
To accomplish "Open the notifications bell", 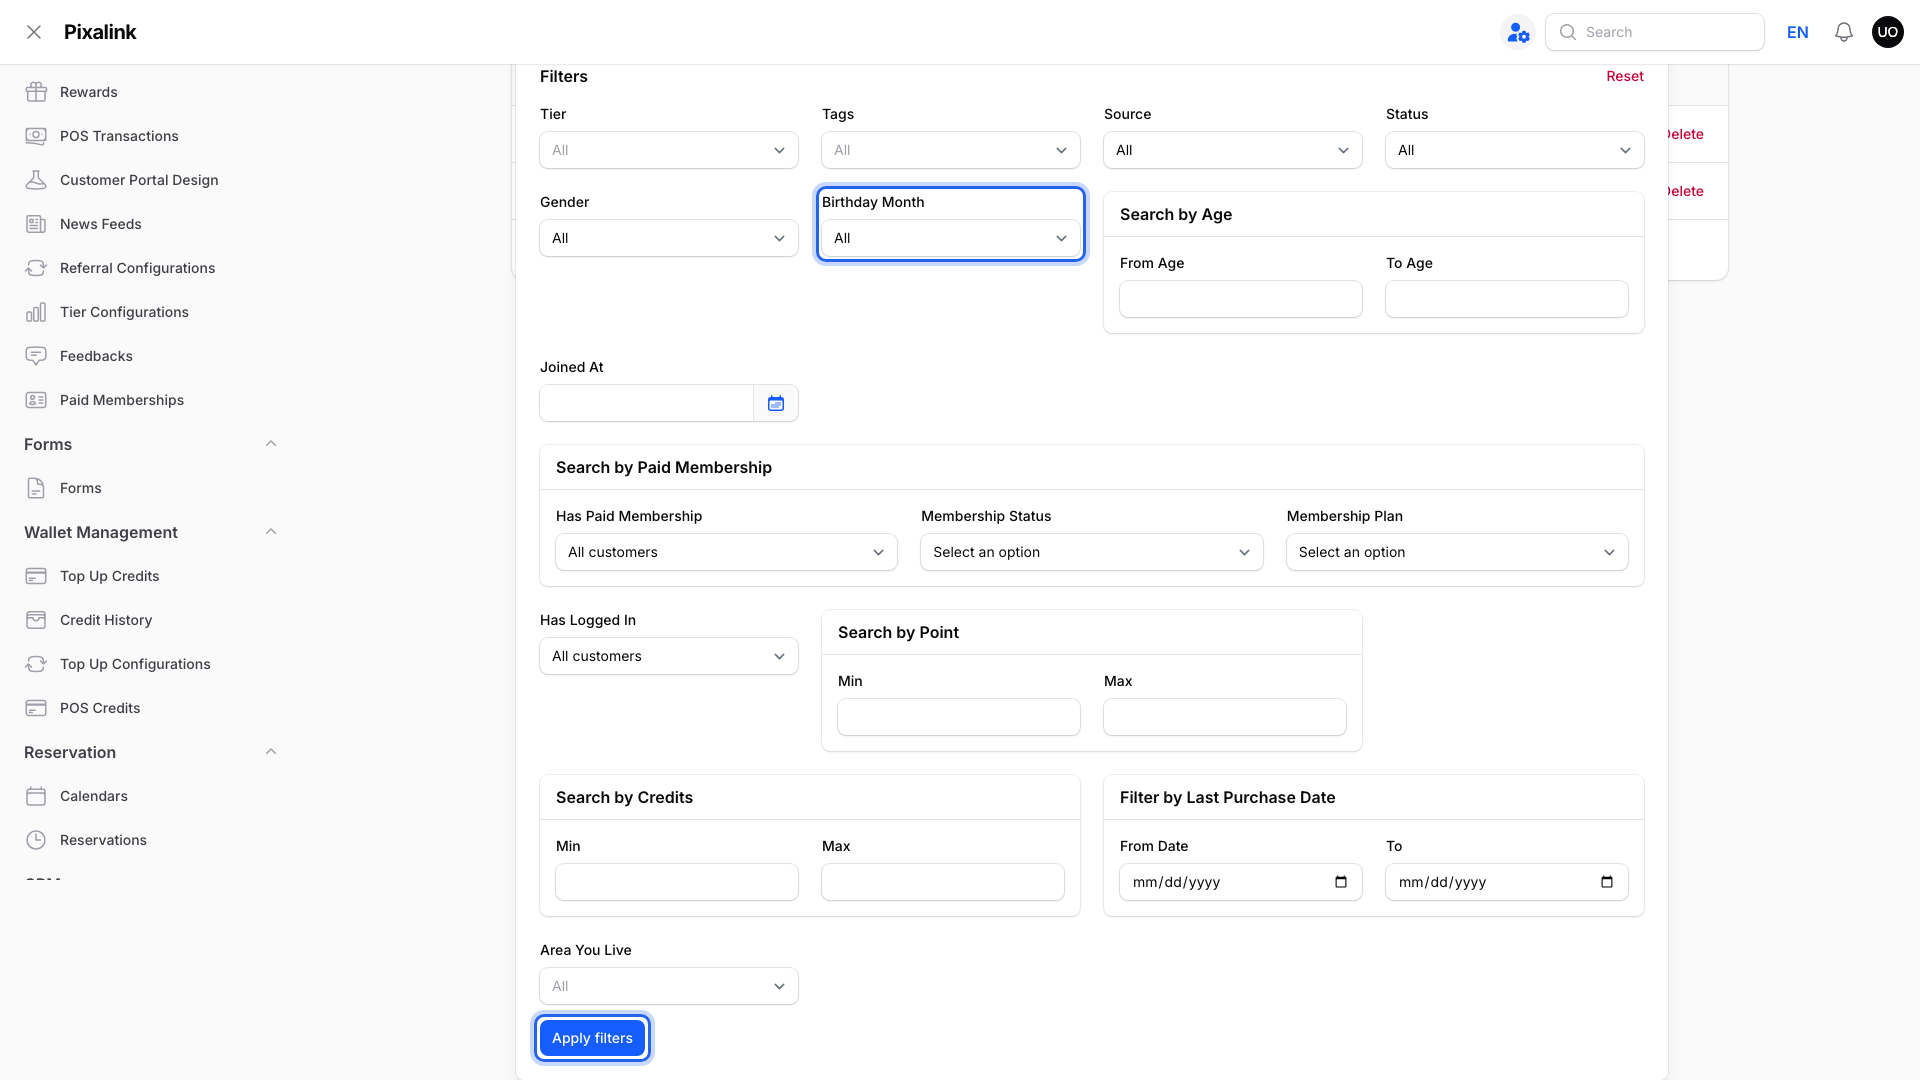I will click(1844, 32).
